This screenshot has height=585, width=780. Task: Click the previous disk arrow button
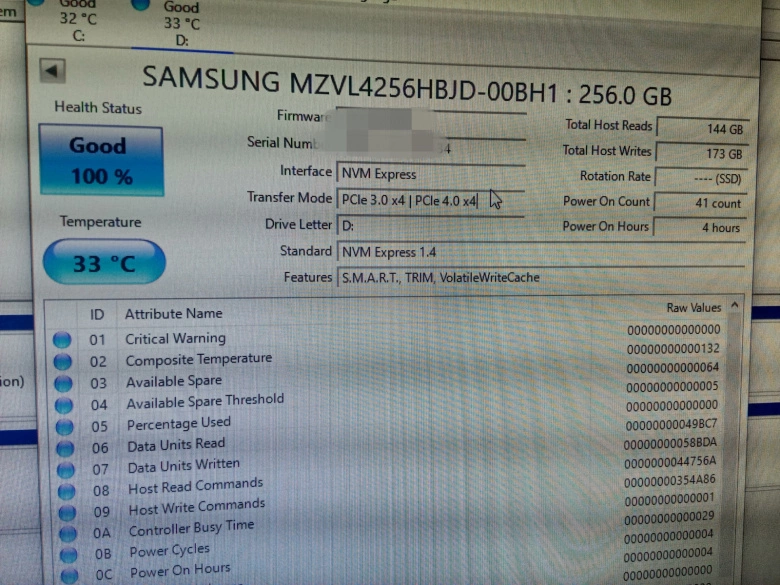click(x=53, y=71)
